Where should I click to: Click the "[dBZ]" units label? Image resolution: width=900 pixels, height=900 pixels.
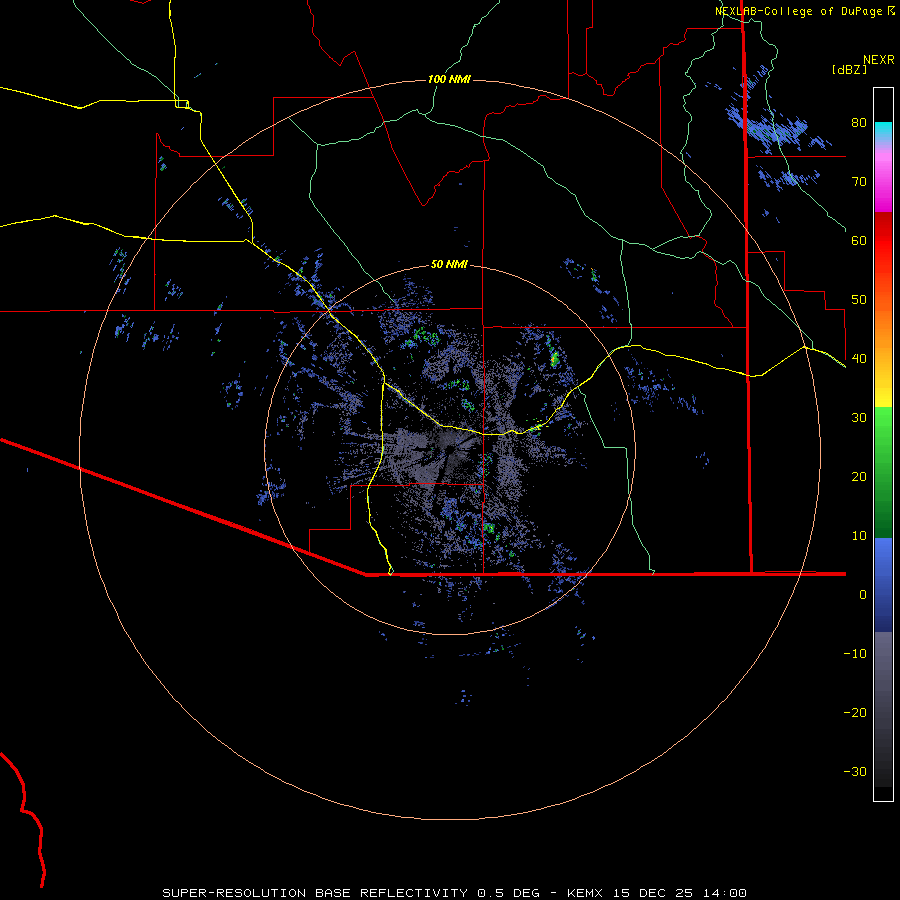[x=849, y=69]
